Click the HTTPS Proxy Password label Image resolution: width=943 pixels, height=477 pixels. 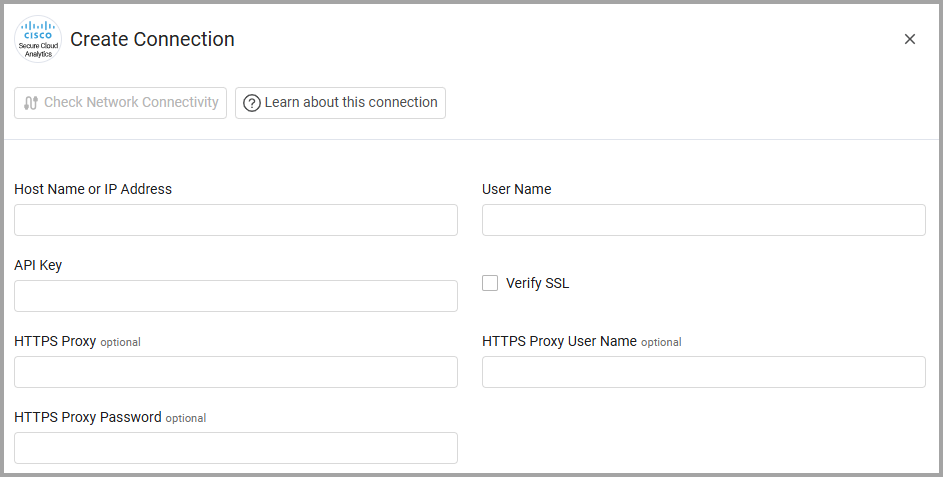point(88,417)
